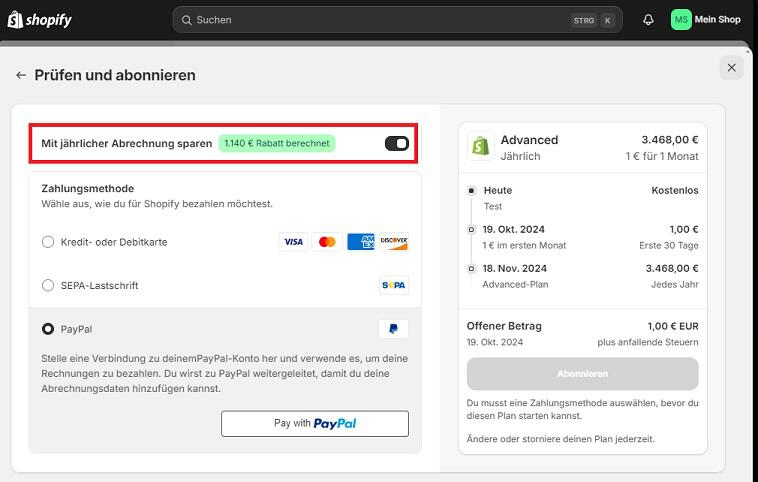Select Kredit- oder Debitkarte radio button

48,242
